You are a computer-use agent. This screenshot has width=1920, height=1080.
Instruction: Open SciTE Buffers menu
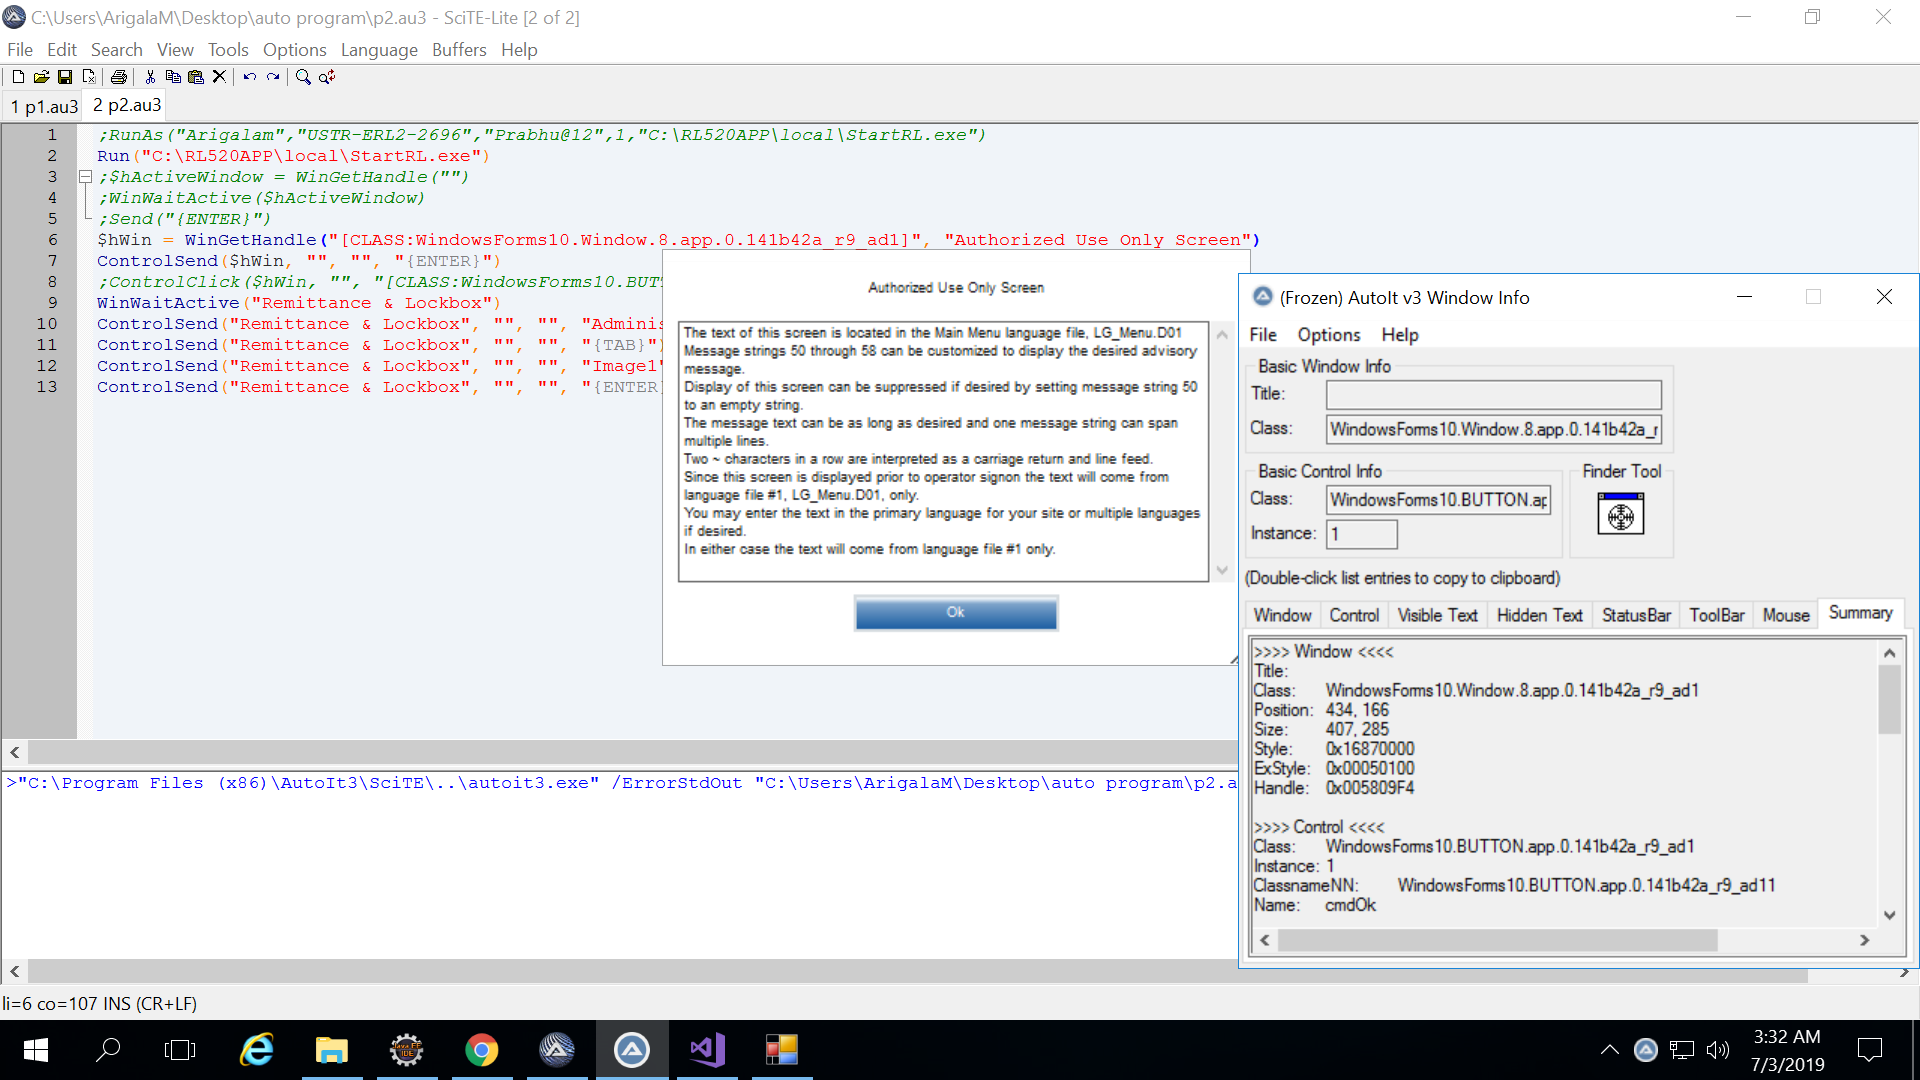pos(459,50)
